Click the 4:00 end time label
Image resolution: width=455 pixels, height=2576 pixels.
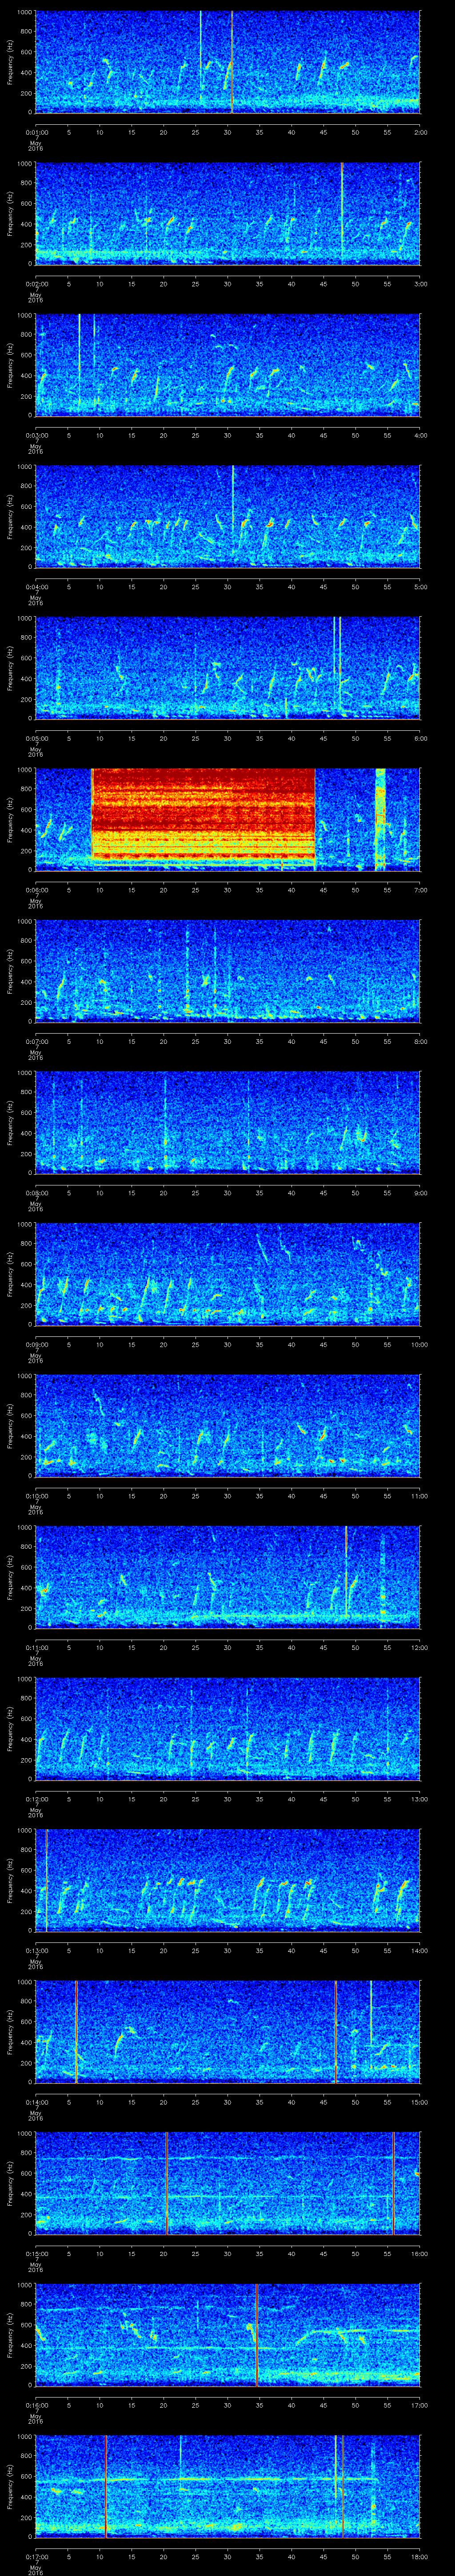(420, 434)
